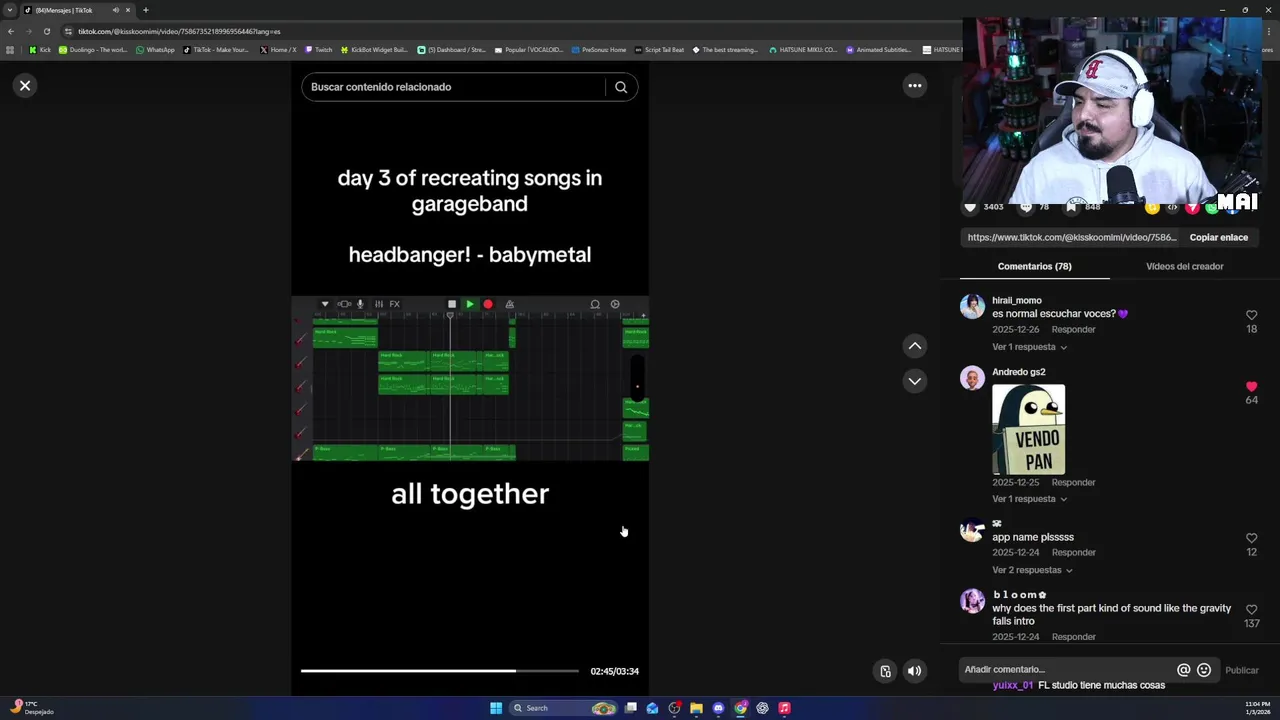The width and height of the screenshot is (1280, 720).
Task: Click the search magnifier in related content bar
Action: pos(621,87)
